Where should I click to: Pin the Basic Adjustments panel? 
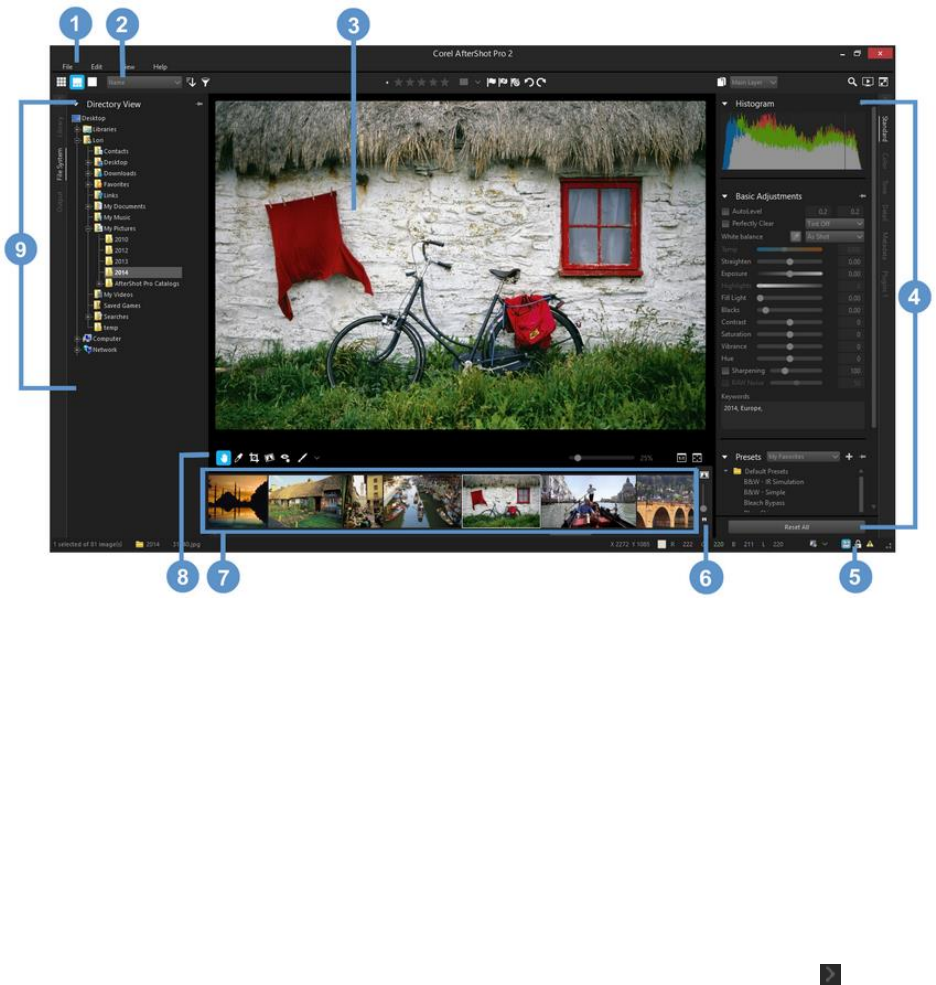tap(863, 196)
